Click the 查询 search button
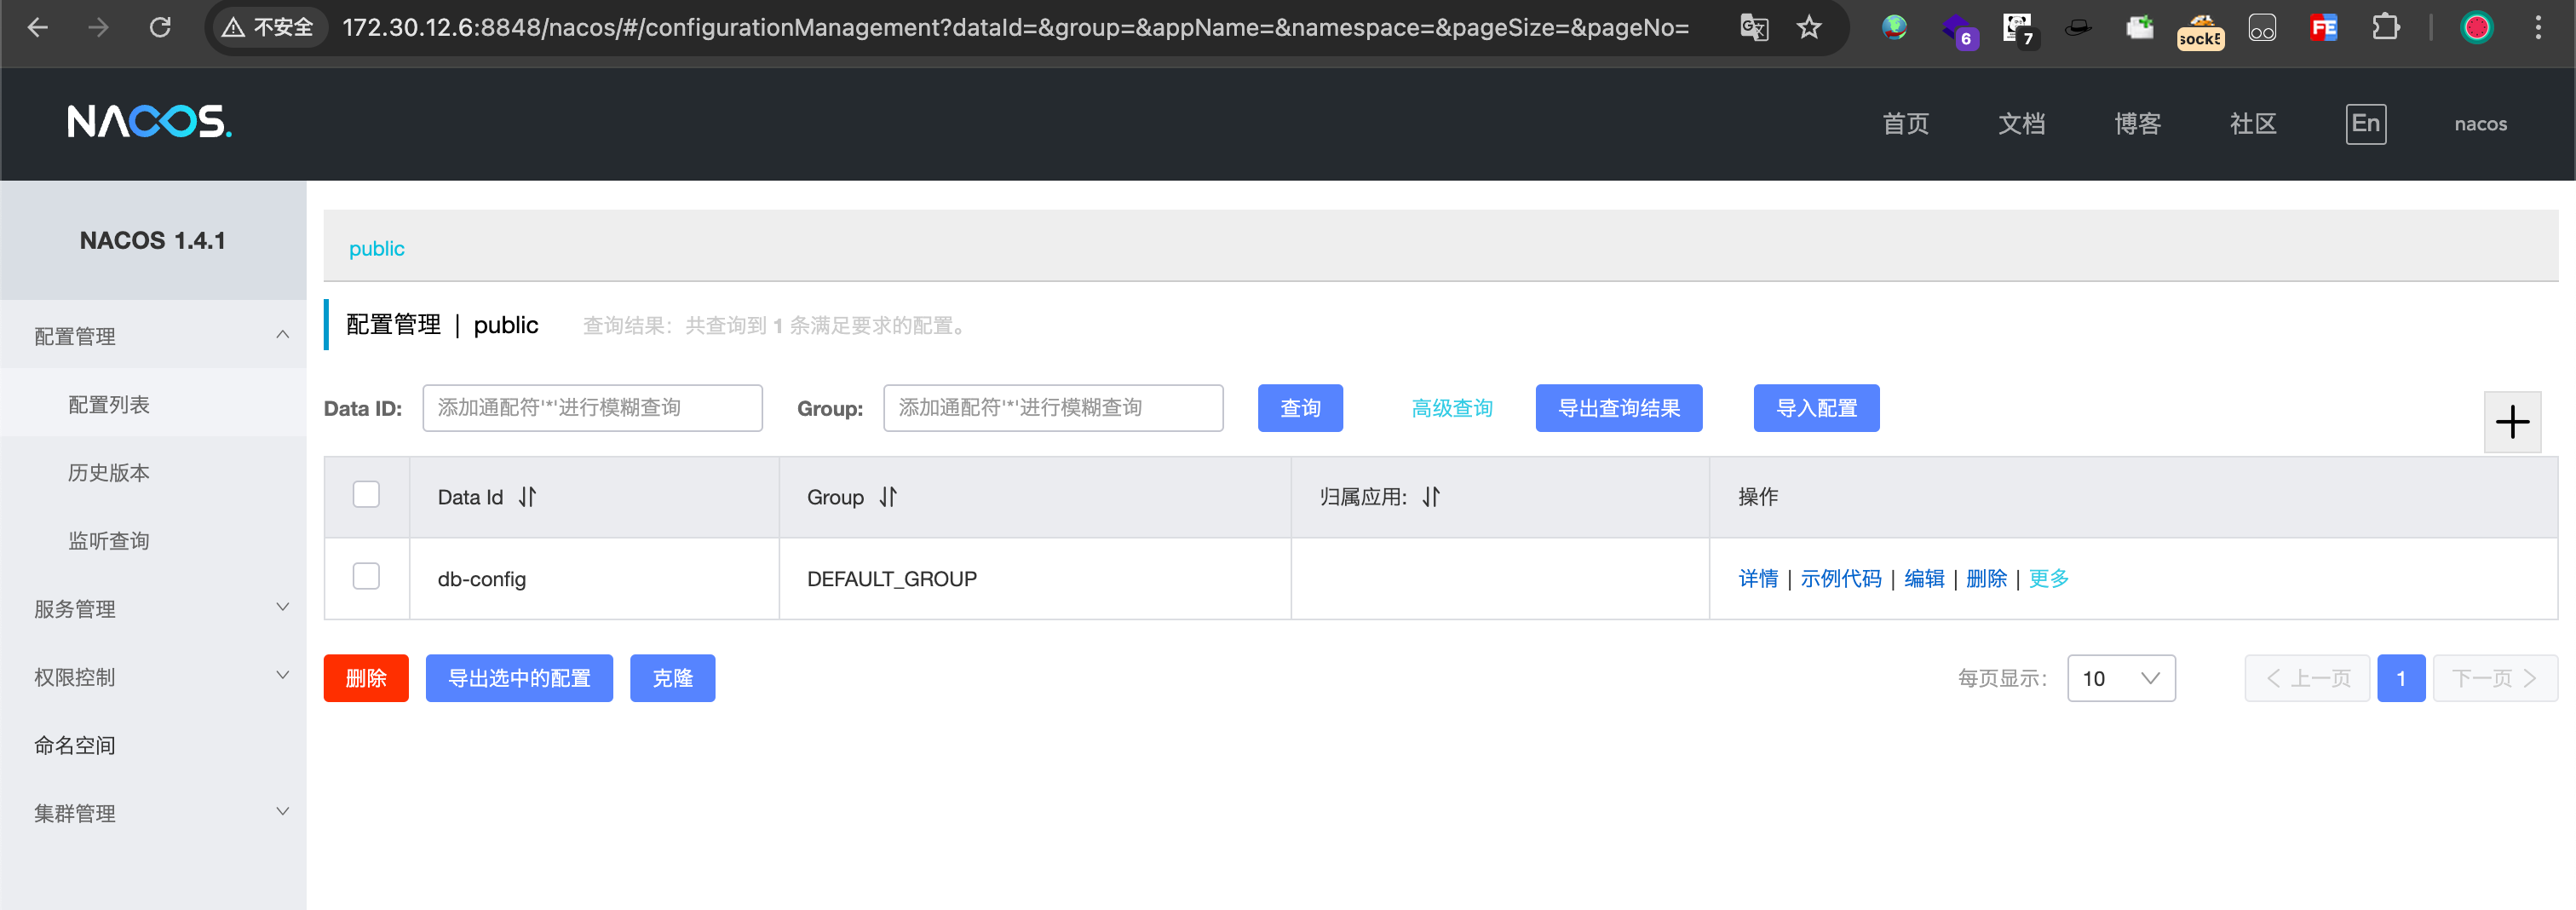This screenshot has width=2576, height=910. [x=1299, y=408]
